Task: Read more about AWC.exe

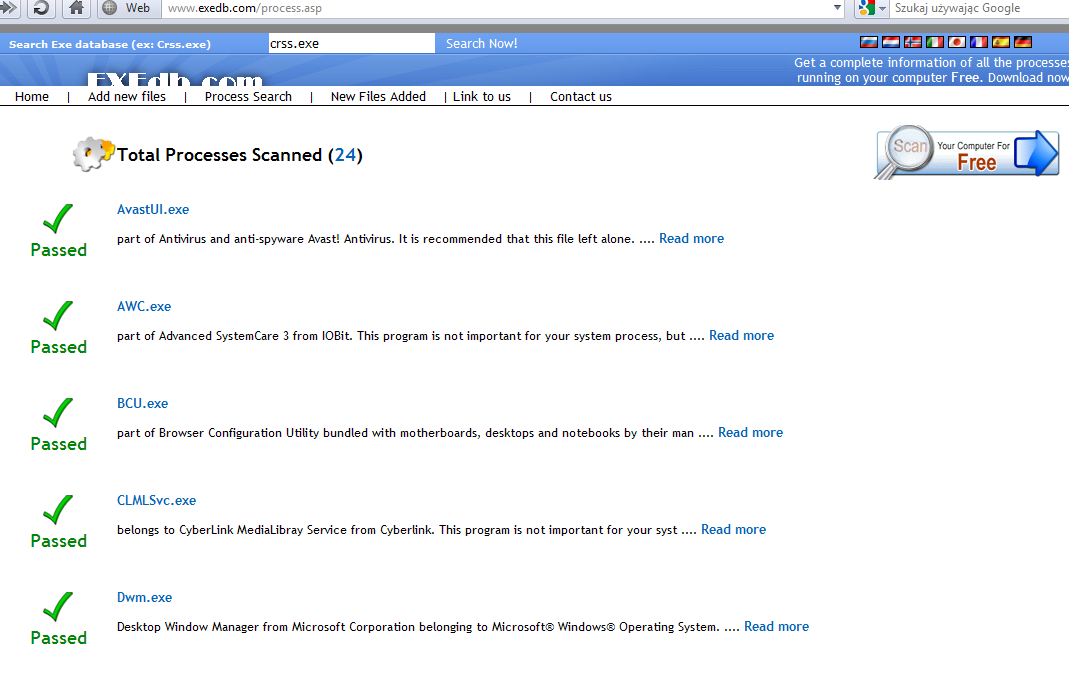Action: coord(741,335)
